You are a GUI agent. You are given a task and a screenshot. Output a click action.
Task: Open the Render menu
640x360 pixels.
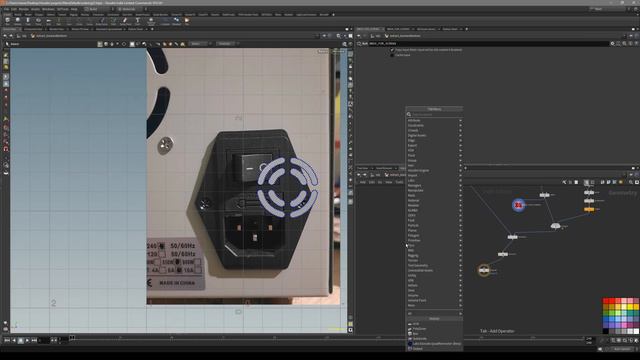click(24, 9)
